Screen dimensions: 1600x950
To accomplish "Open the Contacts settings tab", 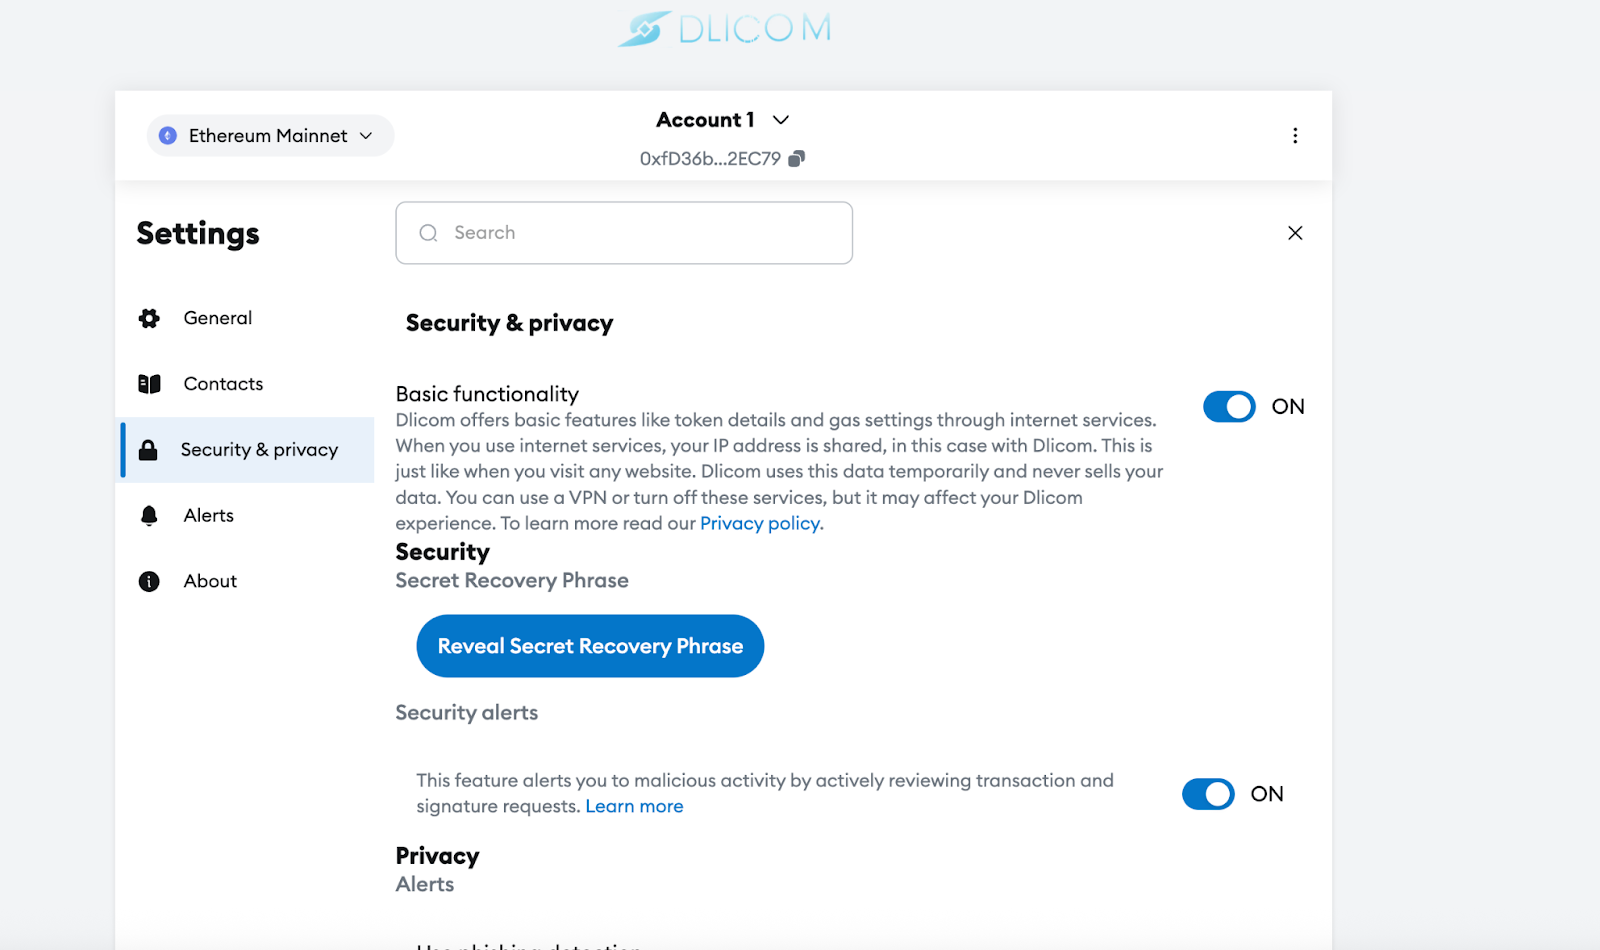I will click(x=223, y=384).
